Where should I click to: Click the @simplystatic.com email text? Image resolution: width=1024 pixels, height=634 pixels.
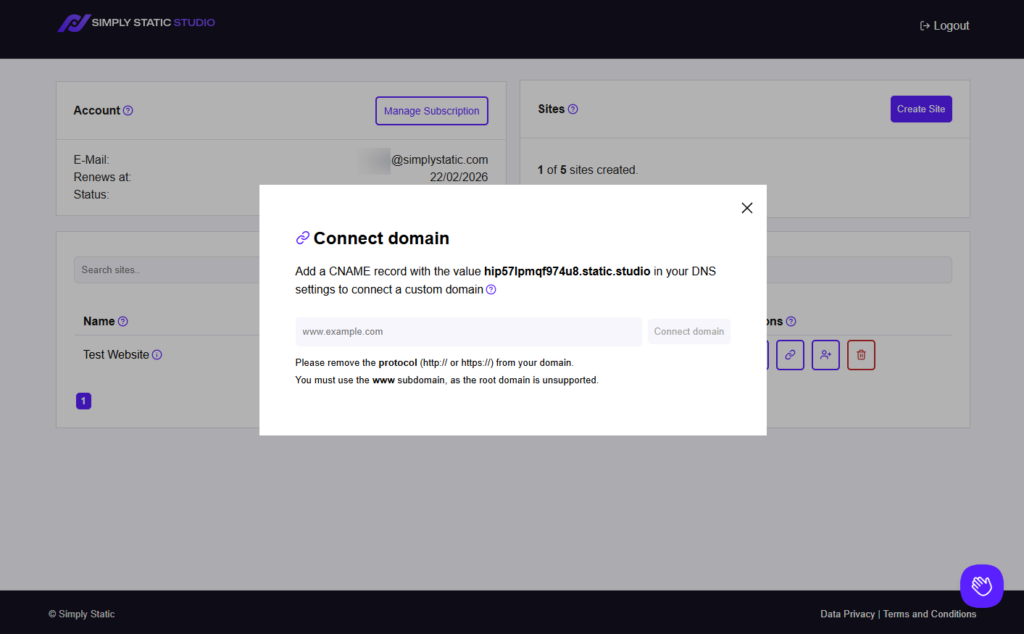(440, 159)
